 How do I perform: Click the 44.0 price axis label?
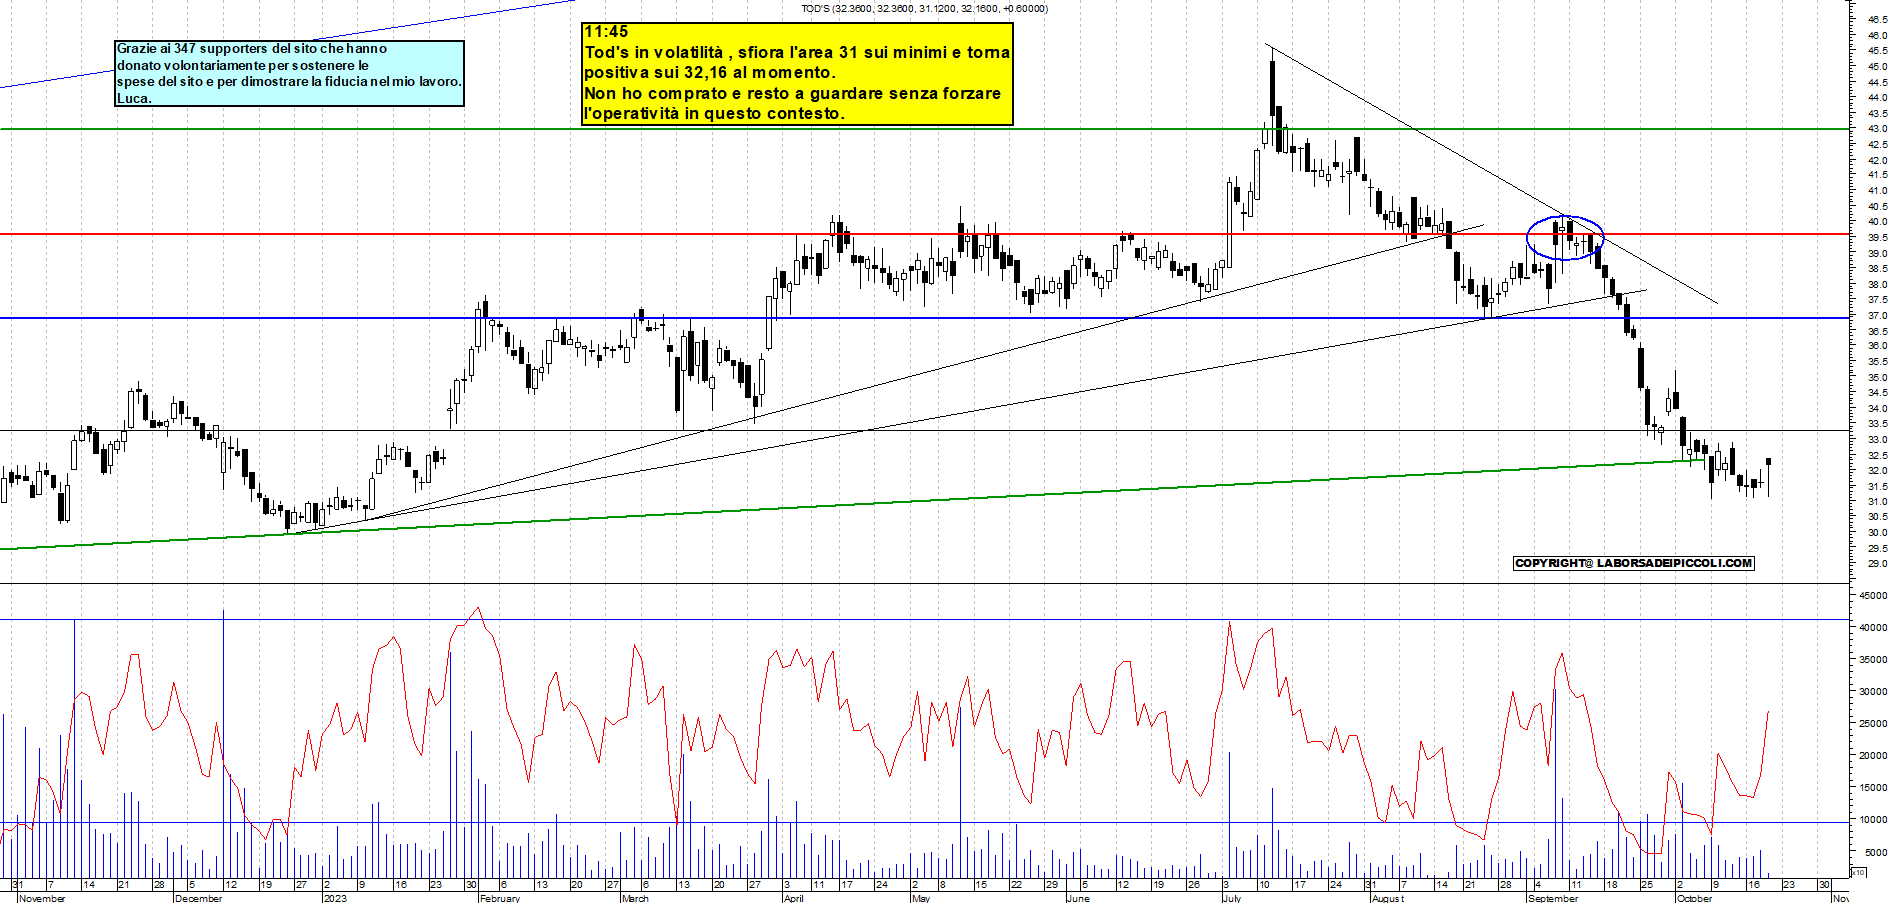1877,97
